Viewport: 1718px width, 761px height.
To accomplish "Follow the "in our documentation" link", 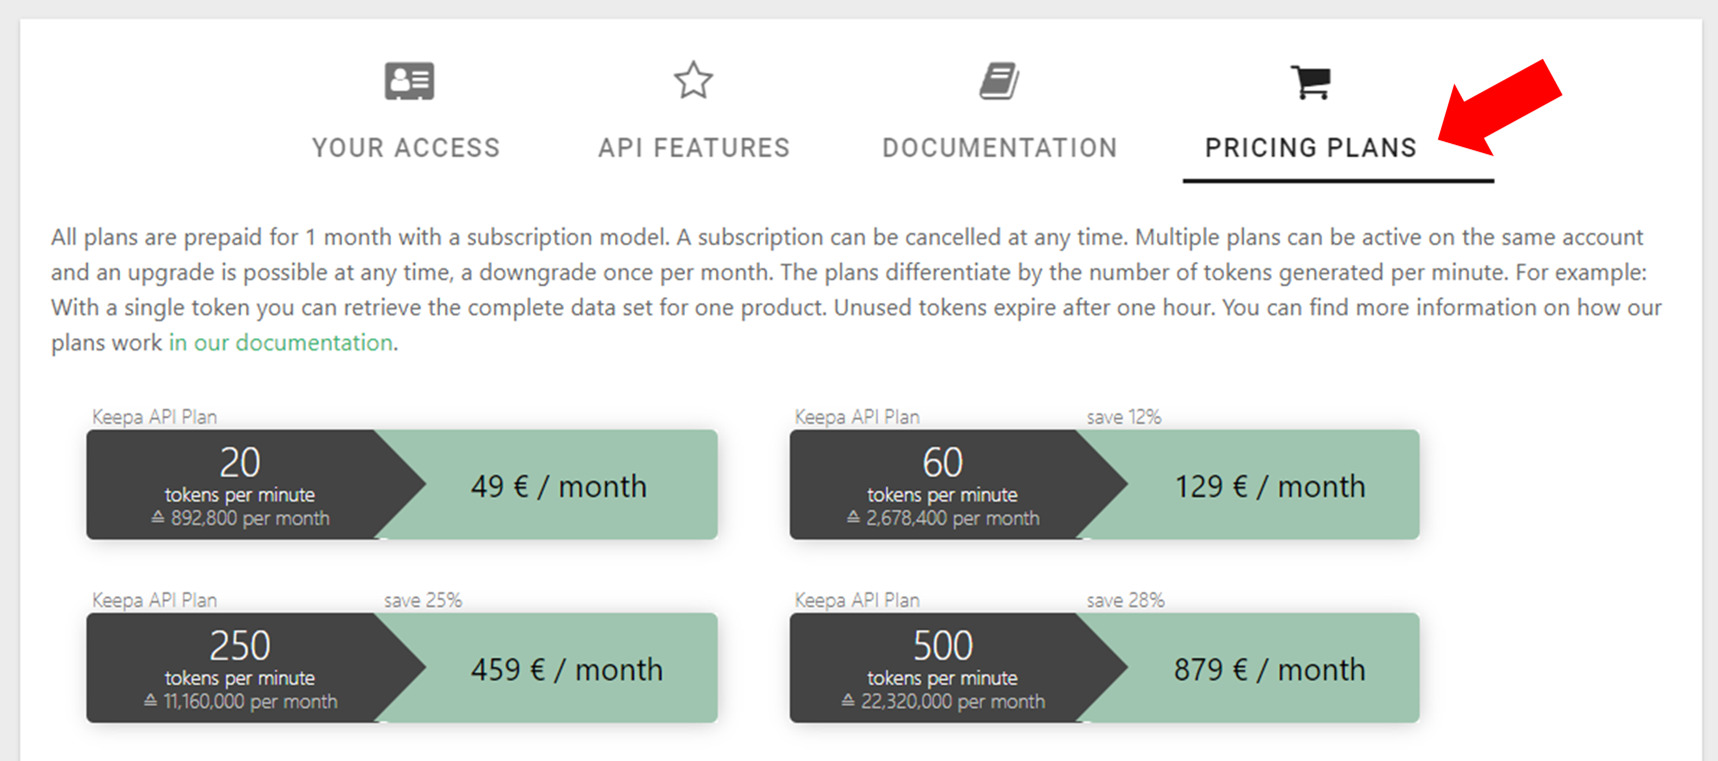I will (281, 343).
